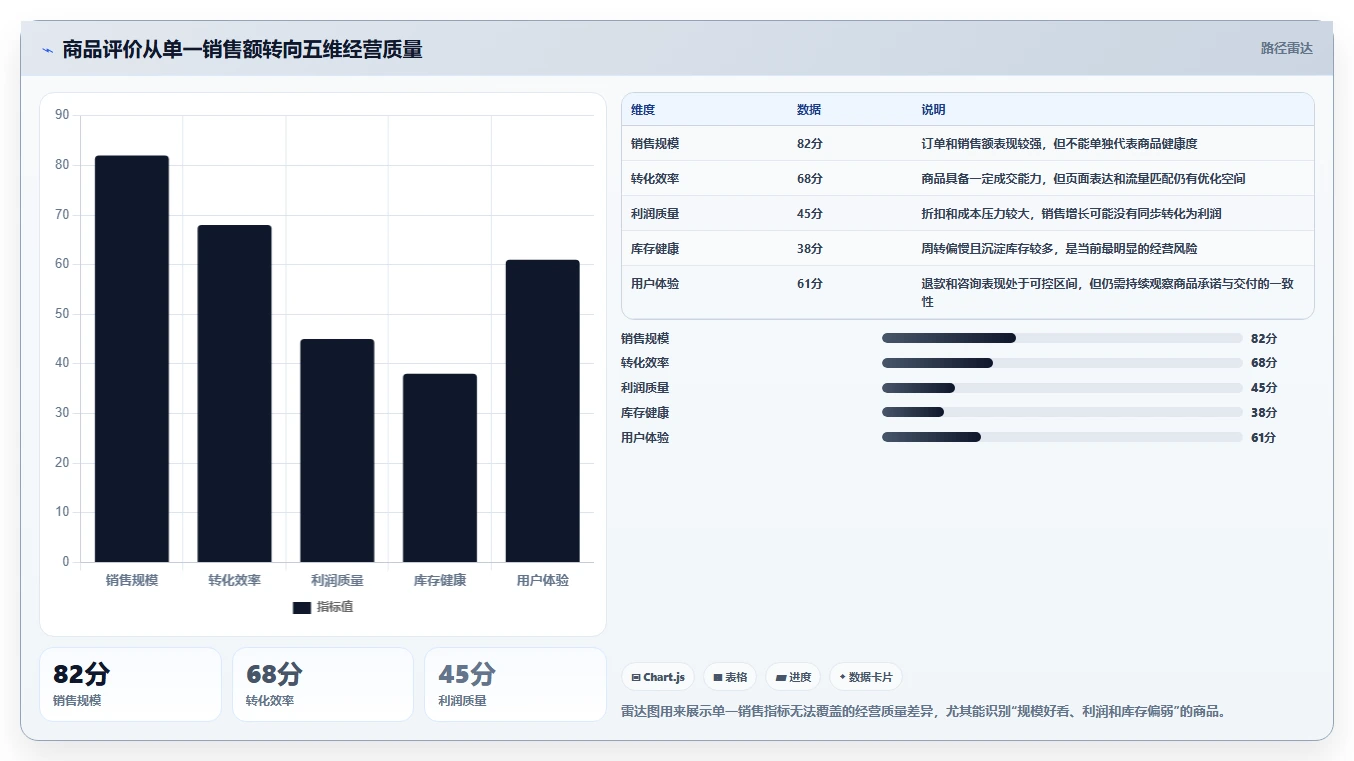The image size is (1354, 761).
Task: Click the 库存健康 progress bar
Action: coord(1062,412)
